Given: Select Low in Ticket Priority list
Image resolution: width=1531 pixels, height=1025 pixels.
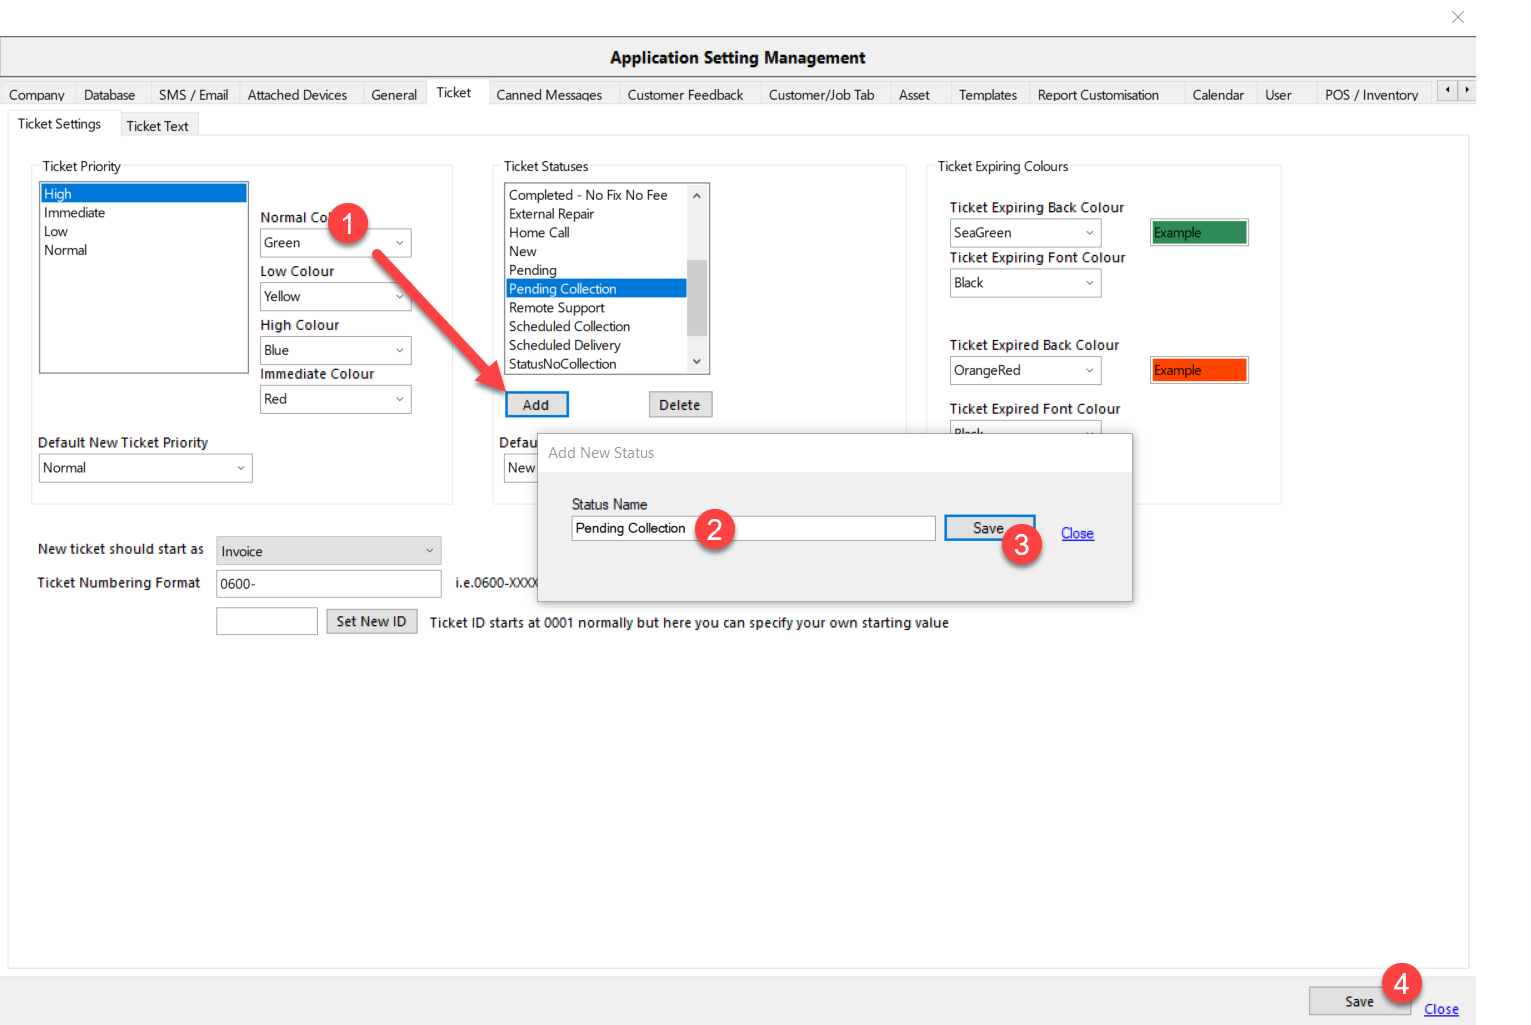Looking at the screenshot, I should click(x=144, y=232).
